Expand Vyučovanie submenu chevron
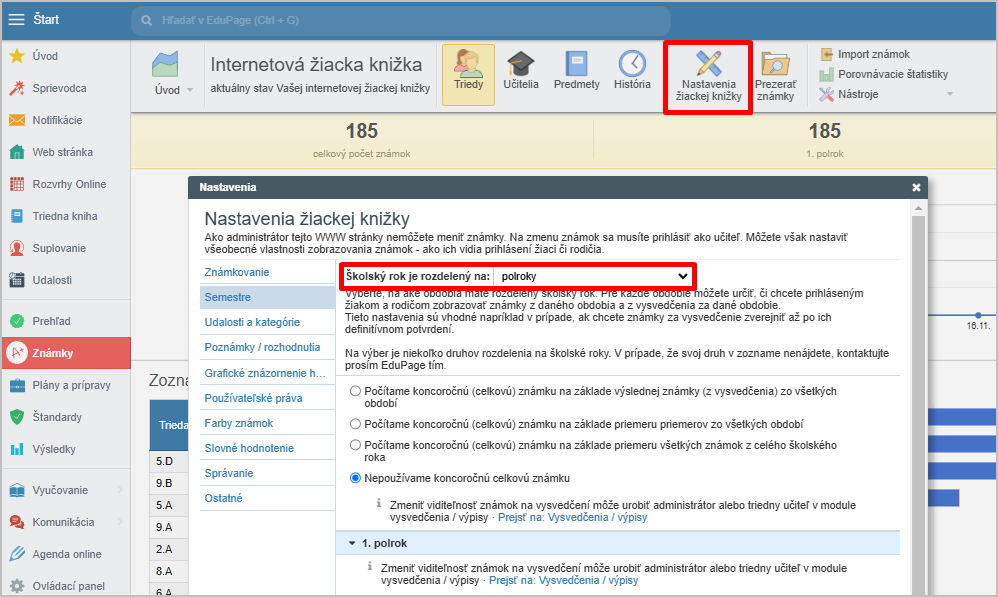The height and width of the screenshot is (597, 998). point(120,490)
